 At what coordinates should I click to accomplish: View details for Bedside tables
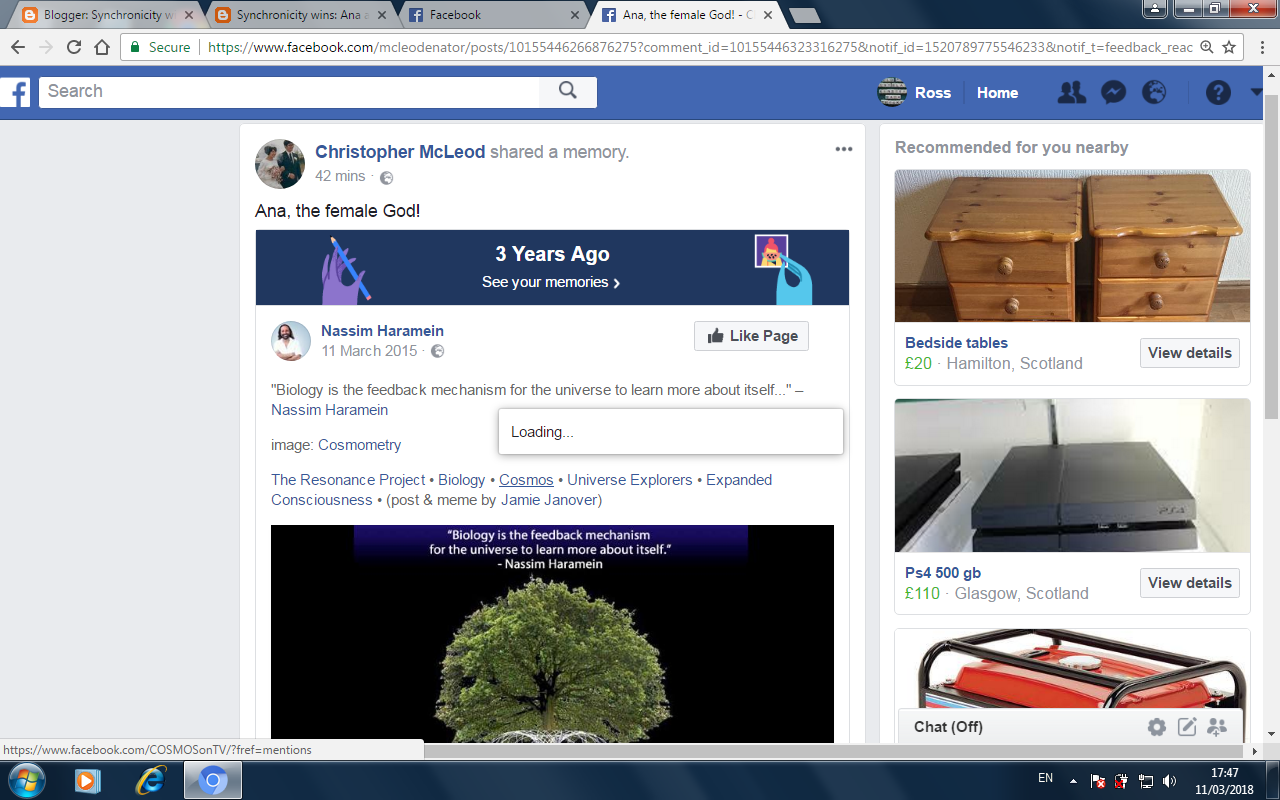(1190, 353)
